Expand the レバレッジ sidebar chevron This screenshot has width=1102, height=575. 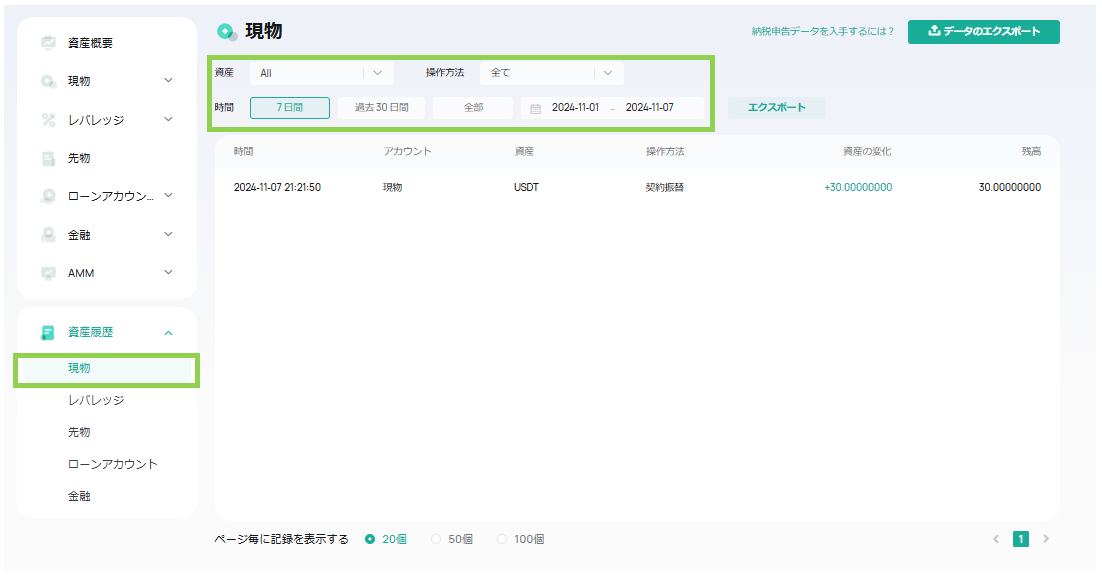(x=169, y=119)
